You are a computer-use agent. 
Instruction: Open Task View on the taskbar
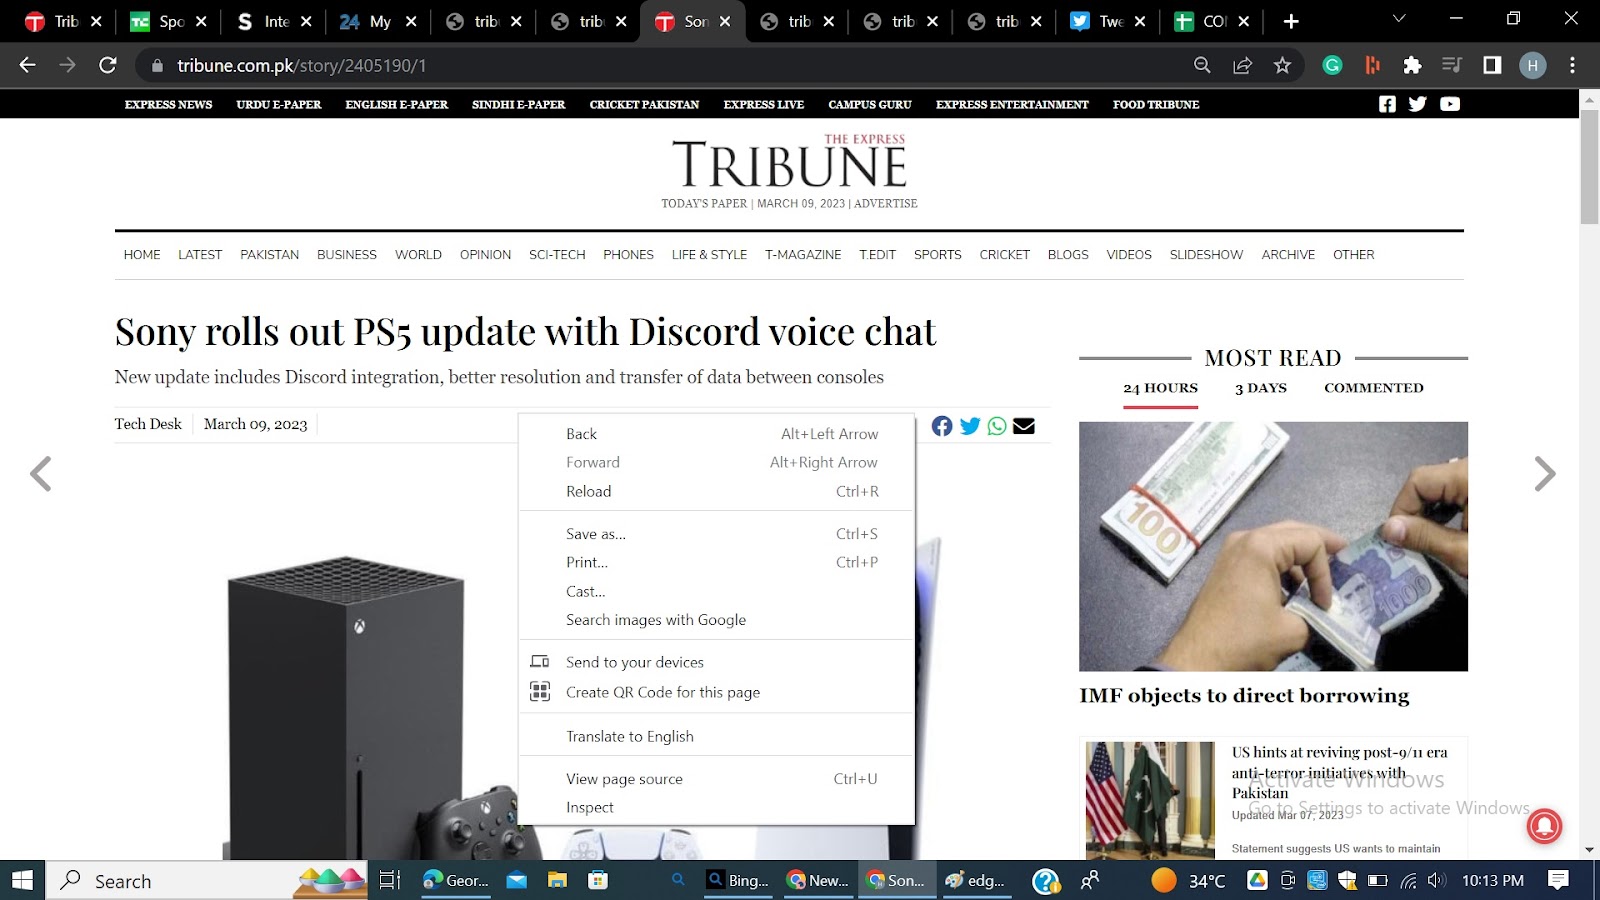[x=390, y=880]
